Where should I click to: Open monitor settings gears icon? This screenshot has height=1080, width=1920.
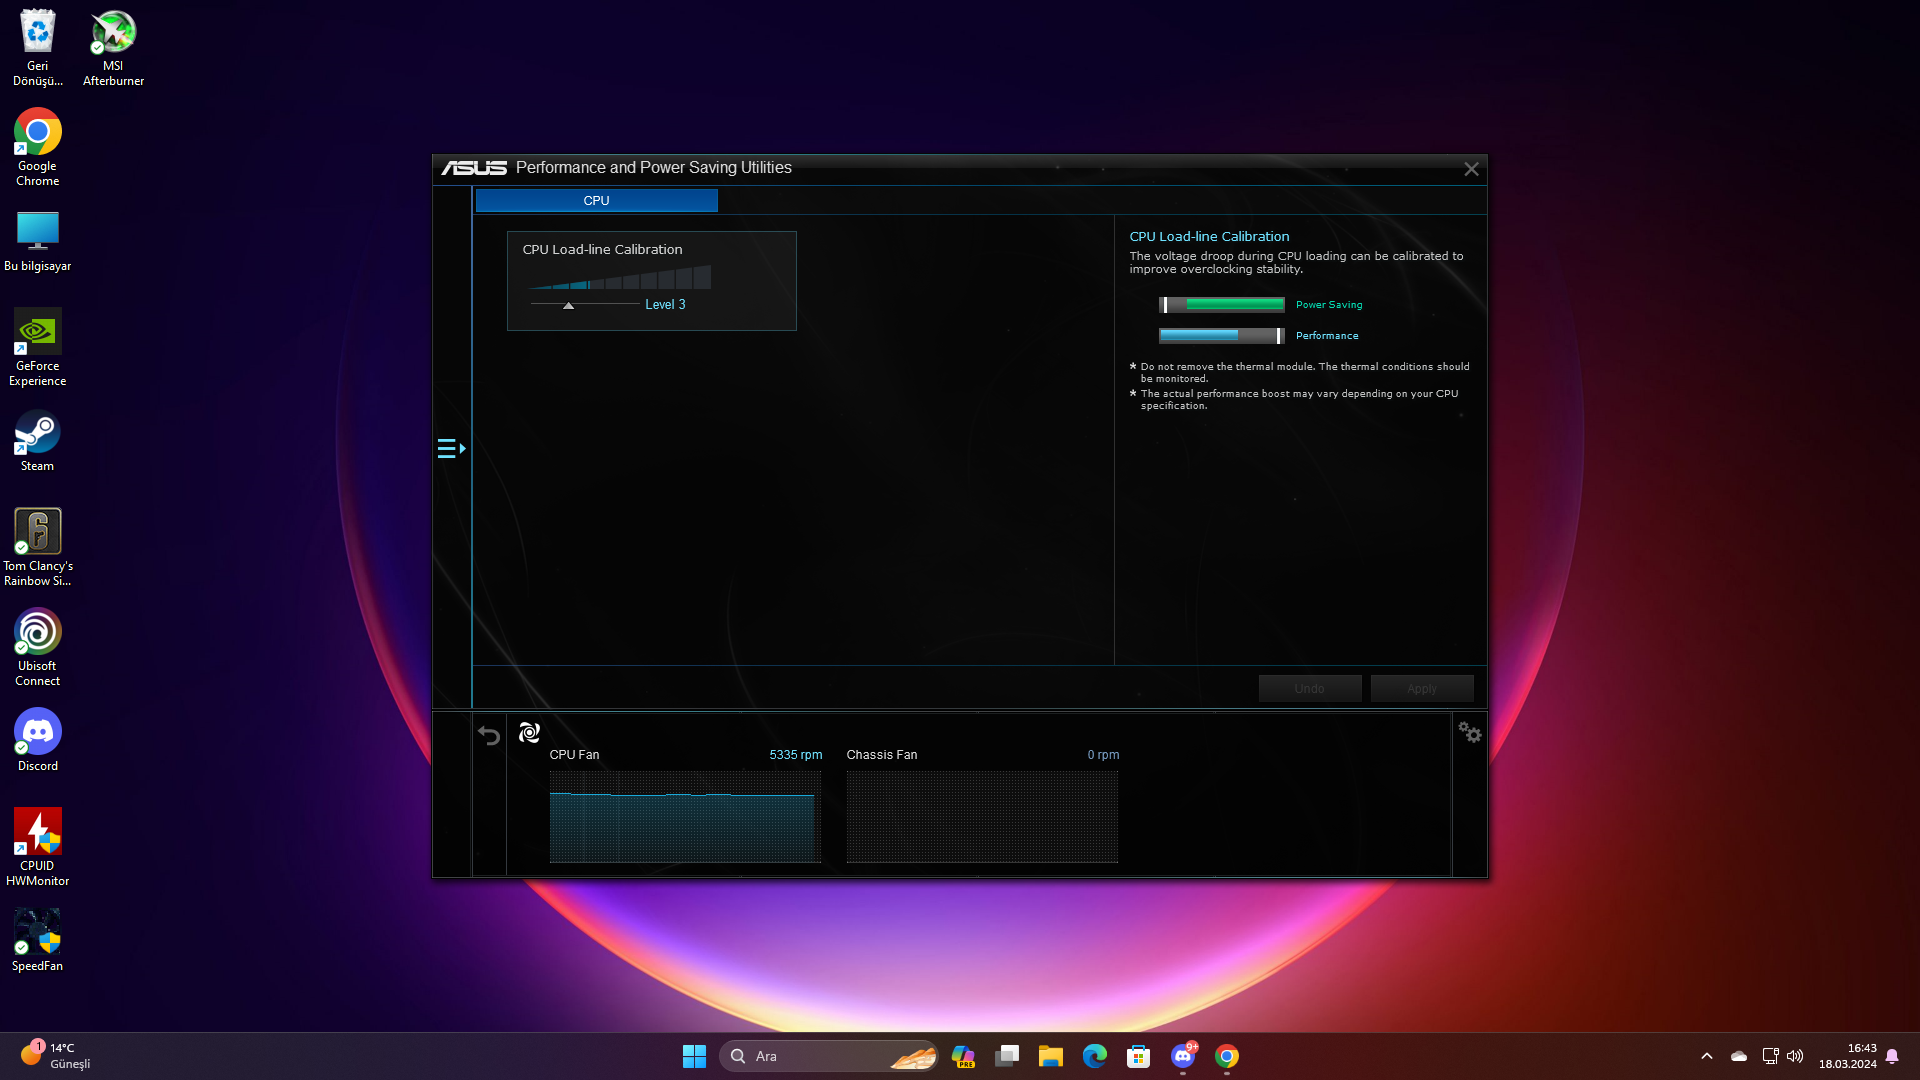click(1469, 733)
